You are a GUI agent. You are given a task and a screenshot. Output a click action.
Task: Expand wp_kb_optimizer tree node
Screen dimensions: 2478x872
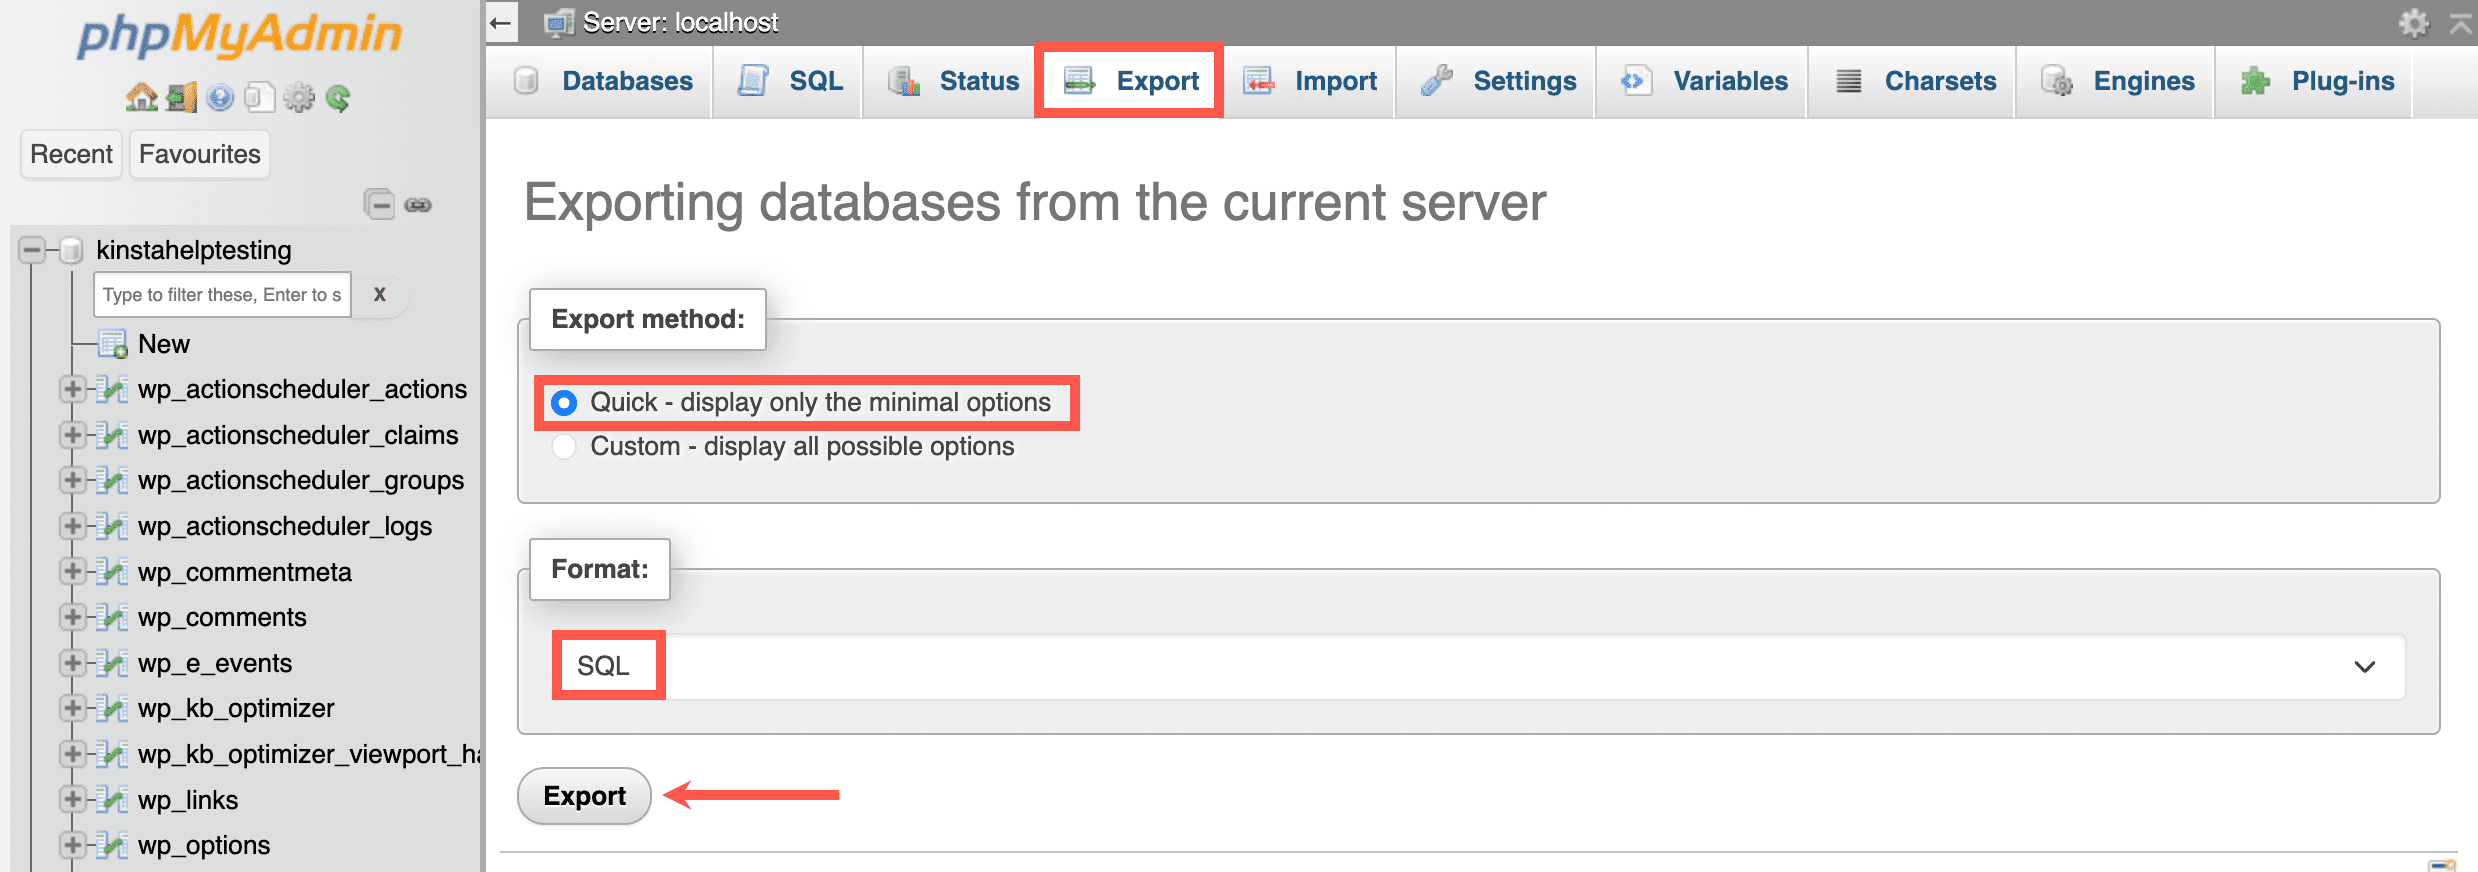[72, 708]
